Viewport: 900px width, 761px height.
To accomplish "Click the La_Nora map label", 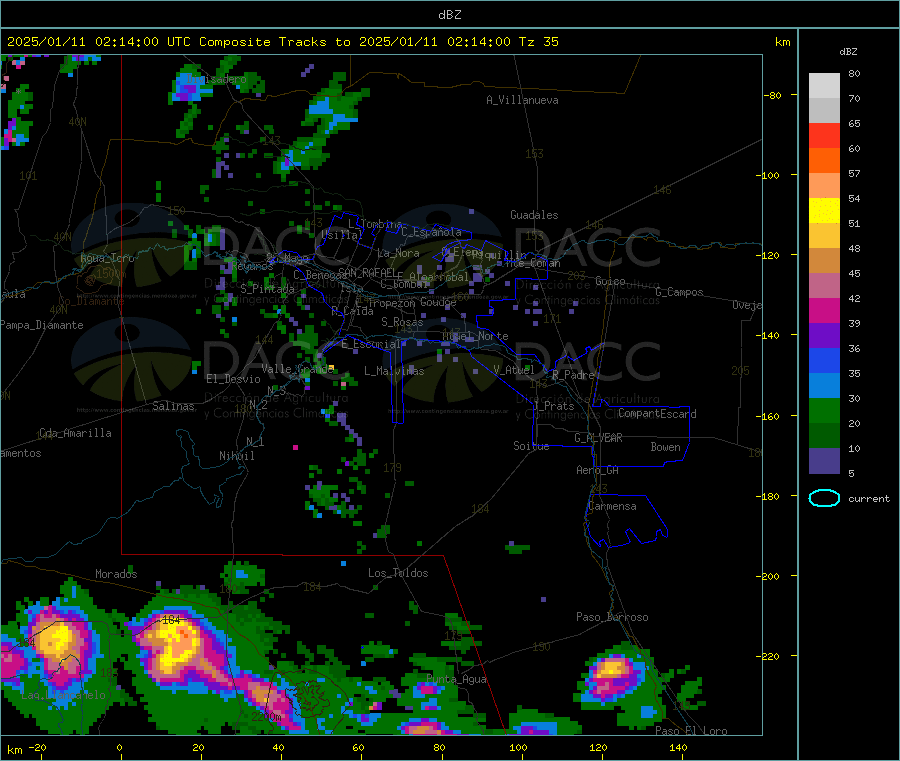I will click(398, 253).
